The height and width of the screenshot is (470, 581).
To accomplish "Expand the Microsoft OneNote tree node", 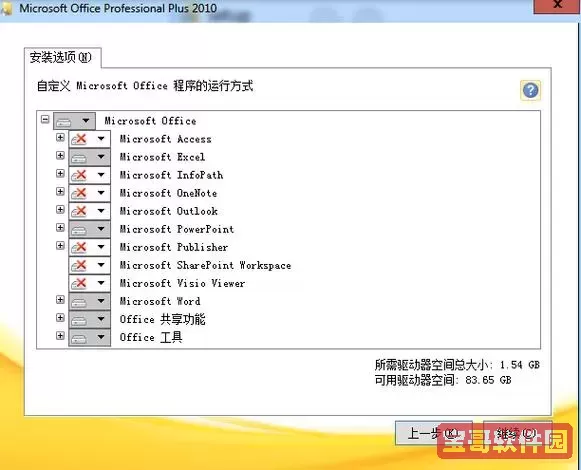I will click(x=60, y=191).
